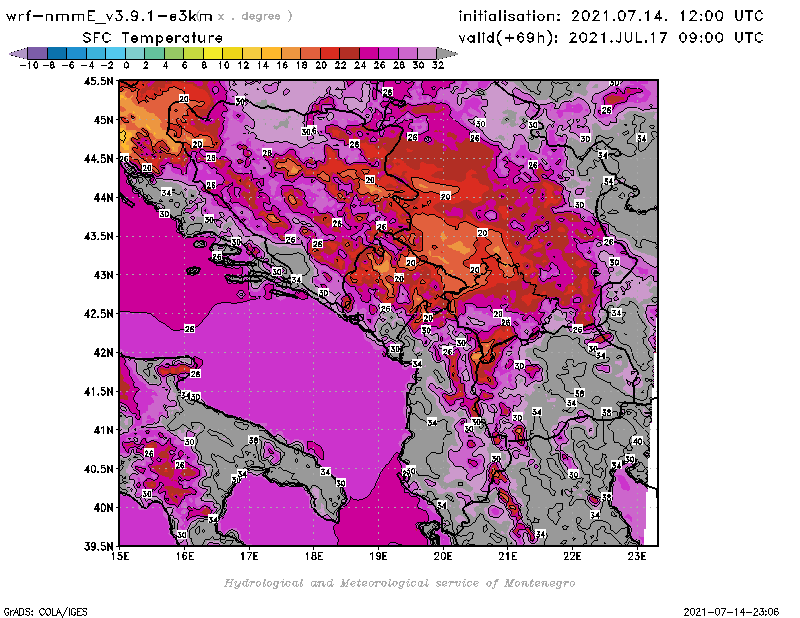The width and height of the screenshot is (800, 618).
Task: Click the 15E longitude axis label
Action: (x=120, y=556)
